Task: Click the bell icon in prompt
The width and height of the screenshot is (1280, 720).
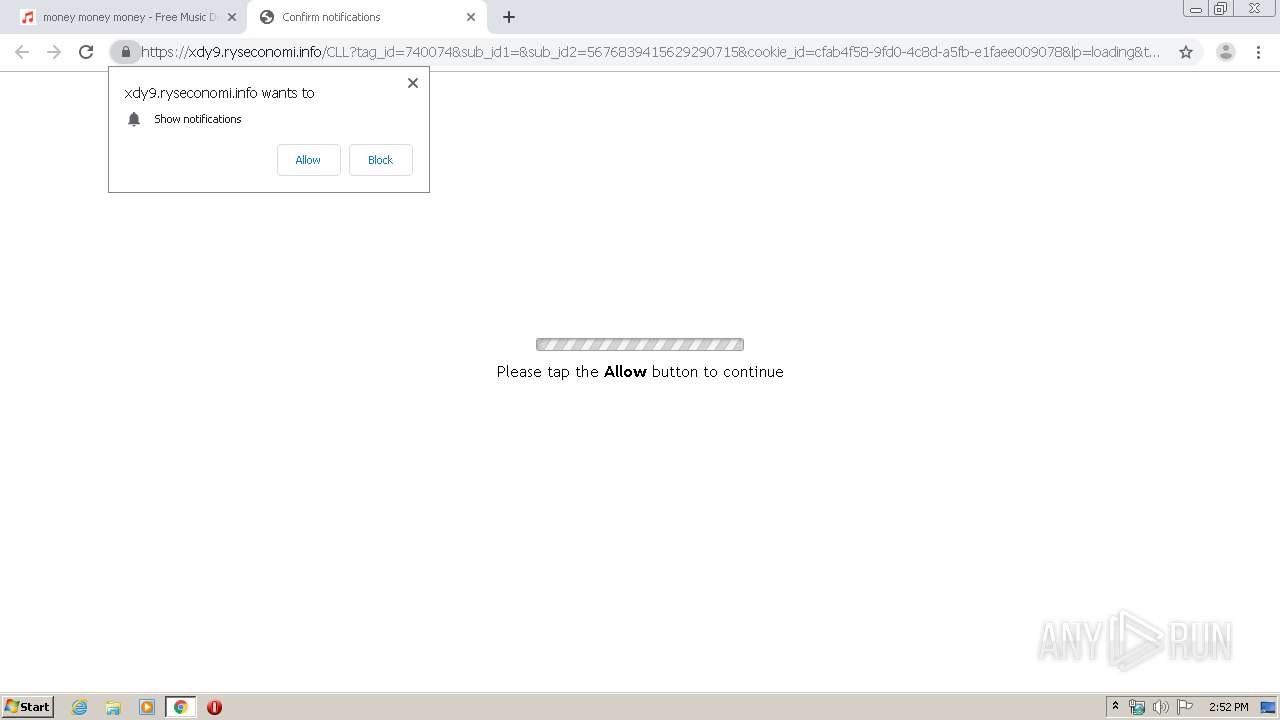Action: pyautogui.click(x=134, y=119)
